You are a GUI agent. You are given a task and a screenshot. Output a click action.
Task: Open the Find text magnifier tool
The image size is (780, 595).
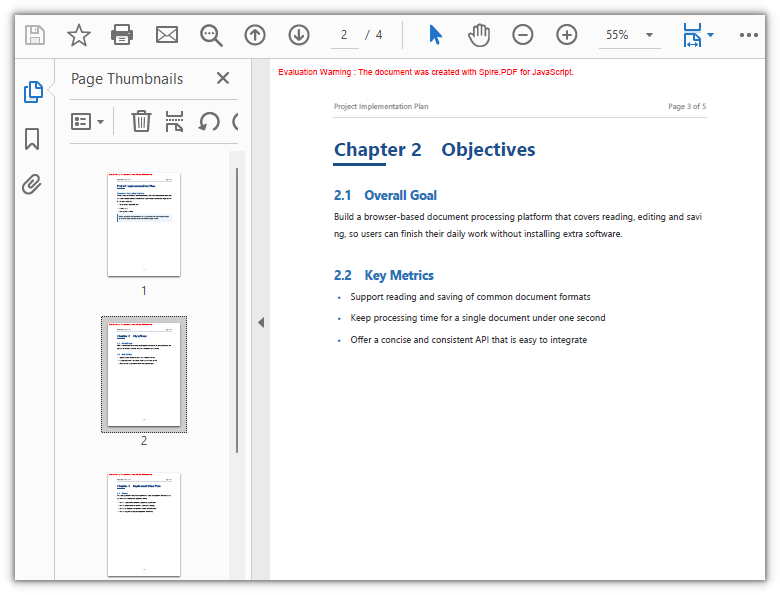[211, 35]
